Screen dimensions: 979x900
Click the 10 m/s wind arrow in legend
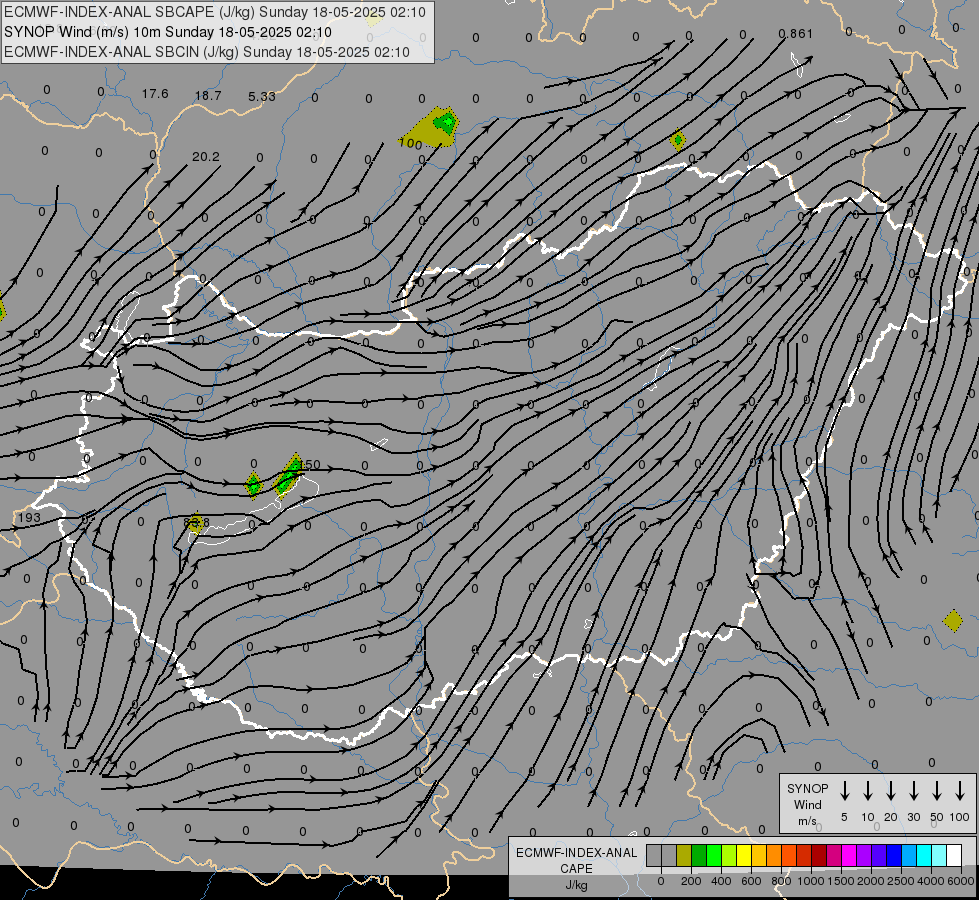(867, 790)
